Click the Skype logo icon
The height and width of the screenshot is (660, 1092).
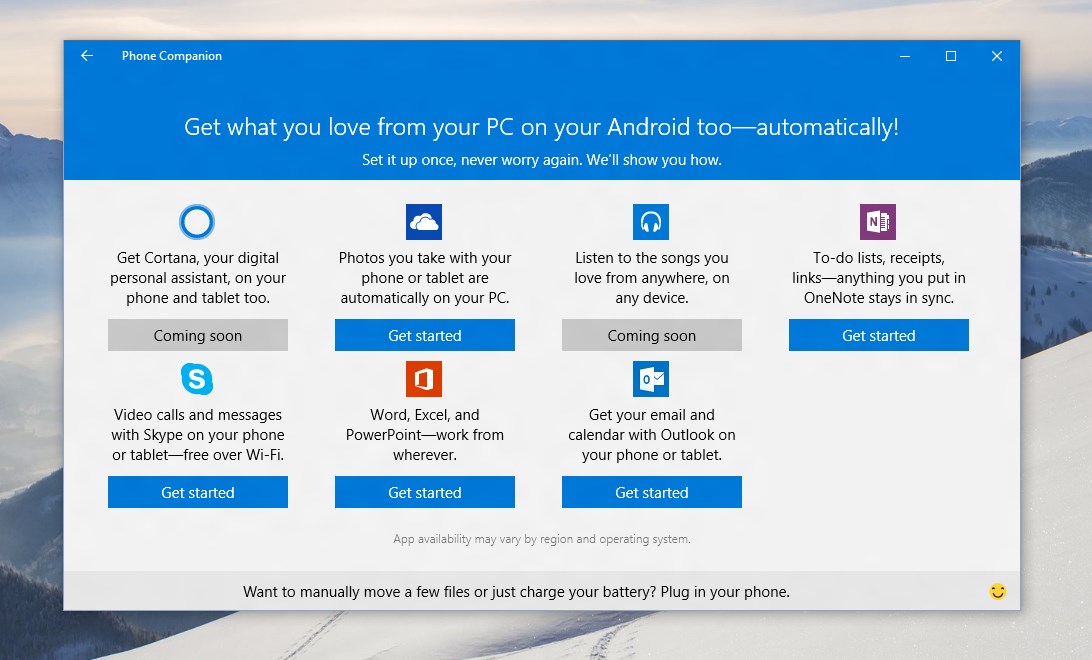[x=197, y=379]
